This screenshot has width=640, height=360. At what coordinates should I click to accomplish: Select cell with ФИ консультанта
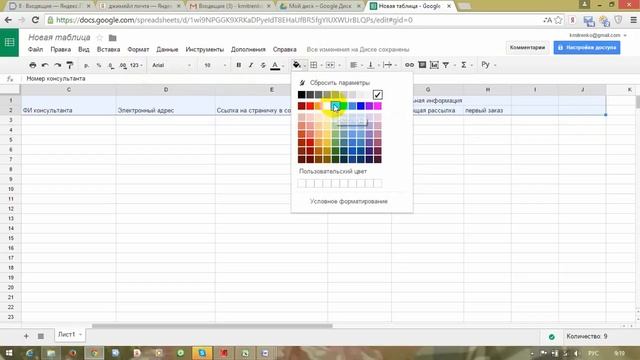coord(69,110)
